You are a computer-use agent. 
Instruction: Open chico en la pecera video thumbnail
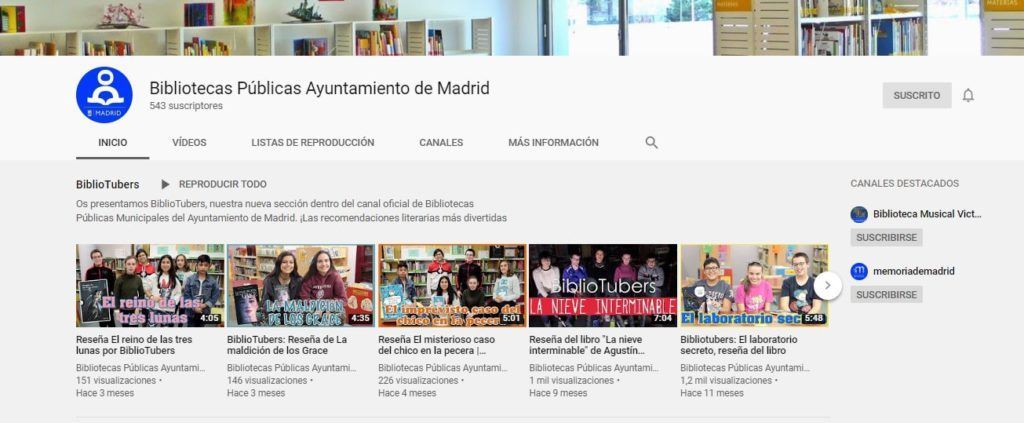452,285
